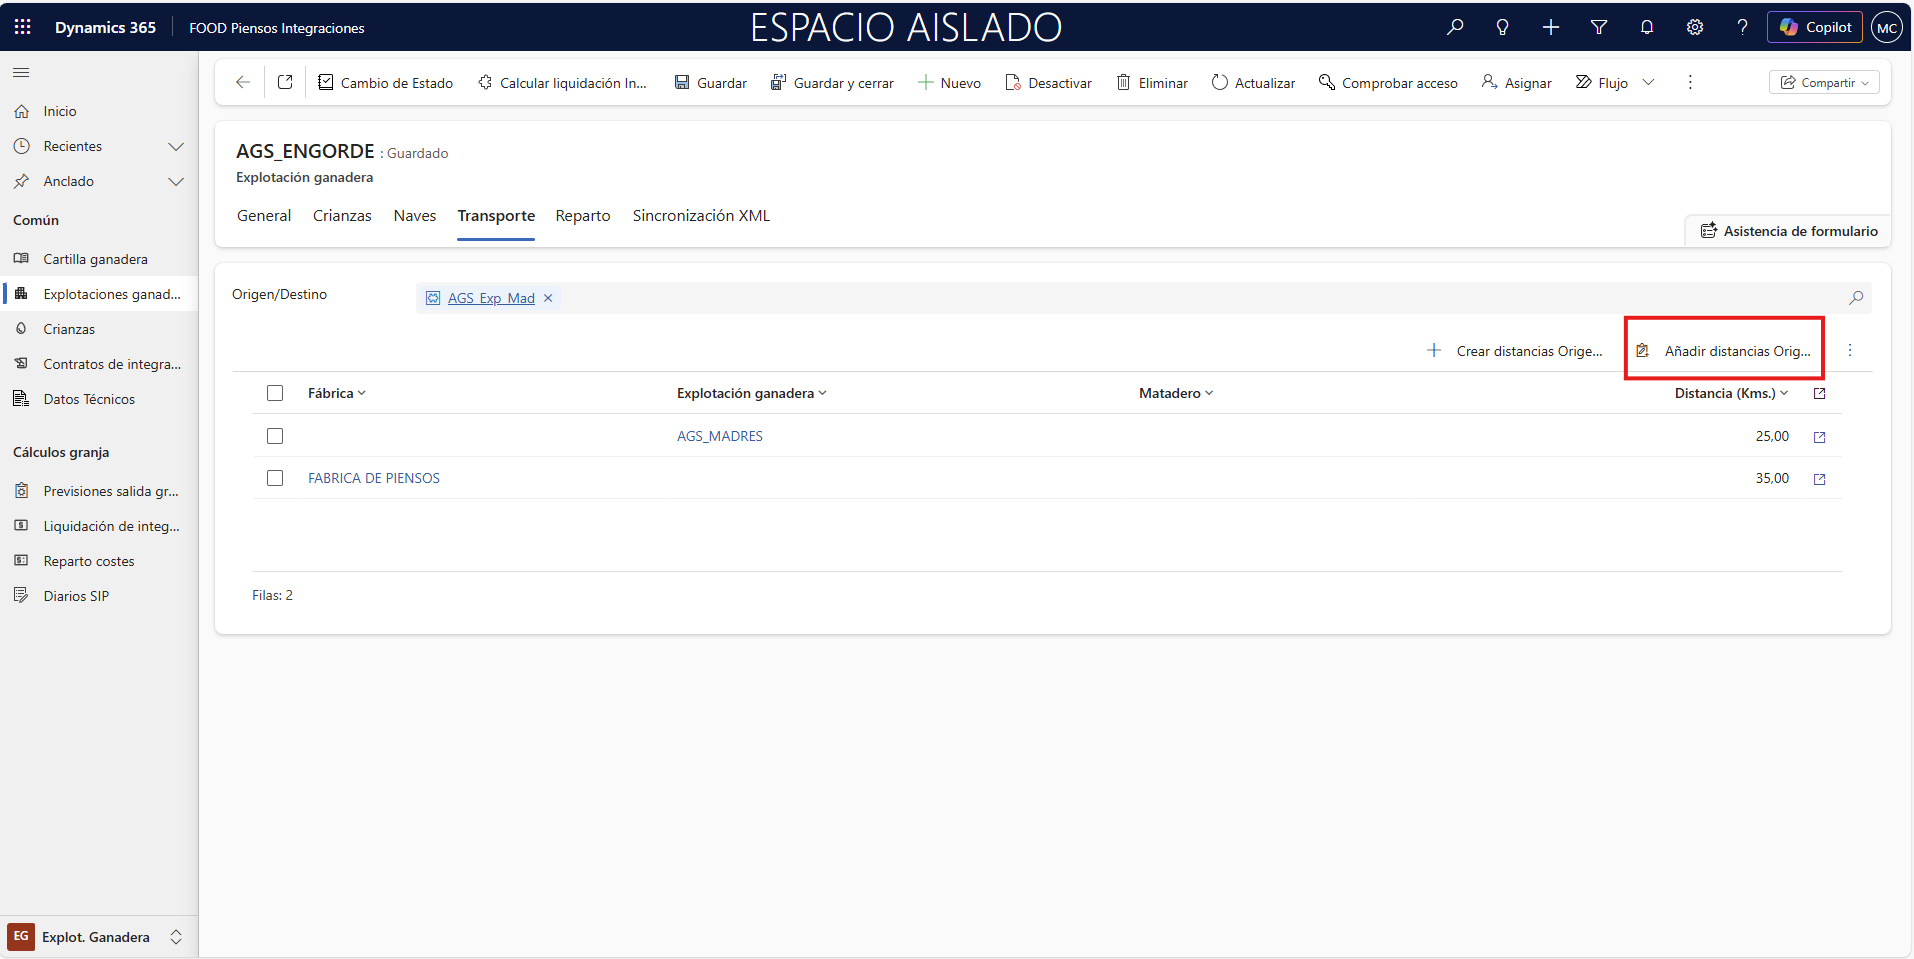Screen dimensions: 1914x959
Task: Open the AGS_MADRES row record icon
Action: [1819, 437]
